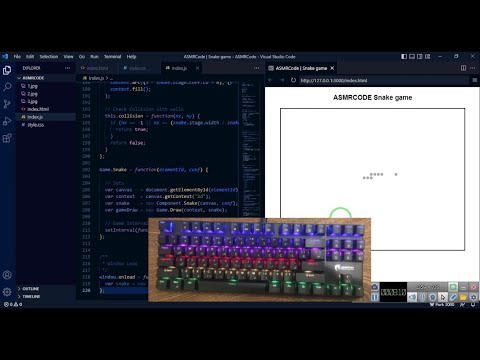Open the preview browser hamburger menu
Viewport: 480px width, 360px height.
[475, 80]
